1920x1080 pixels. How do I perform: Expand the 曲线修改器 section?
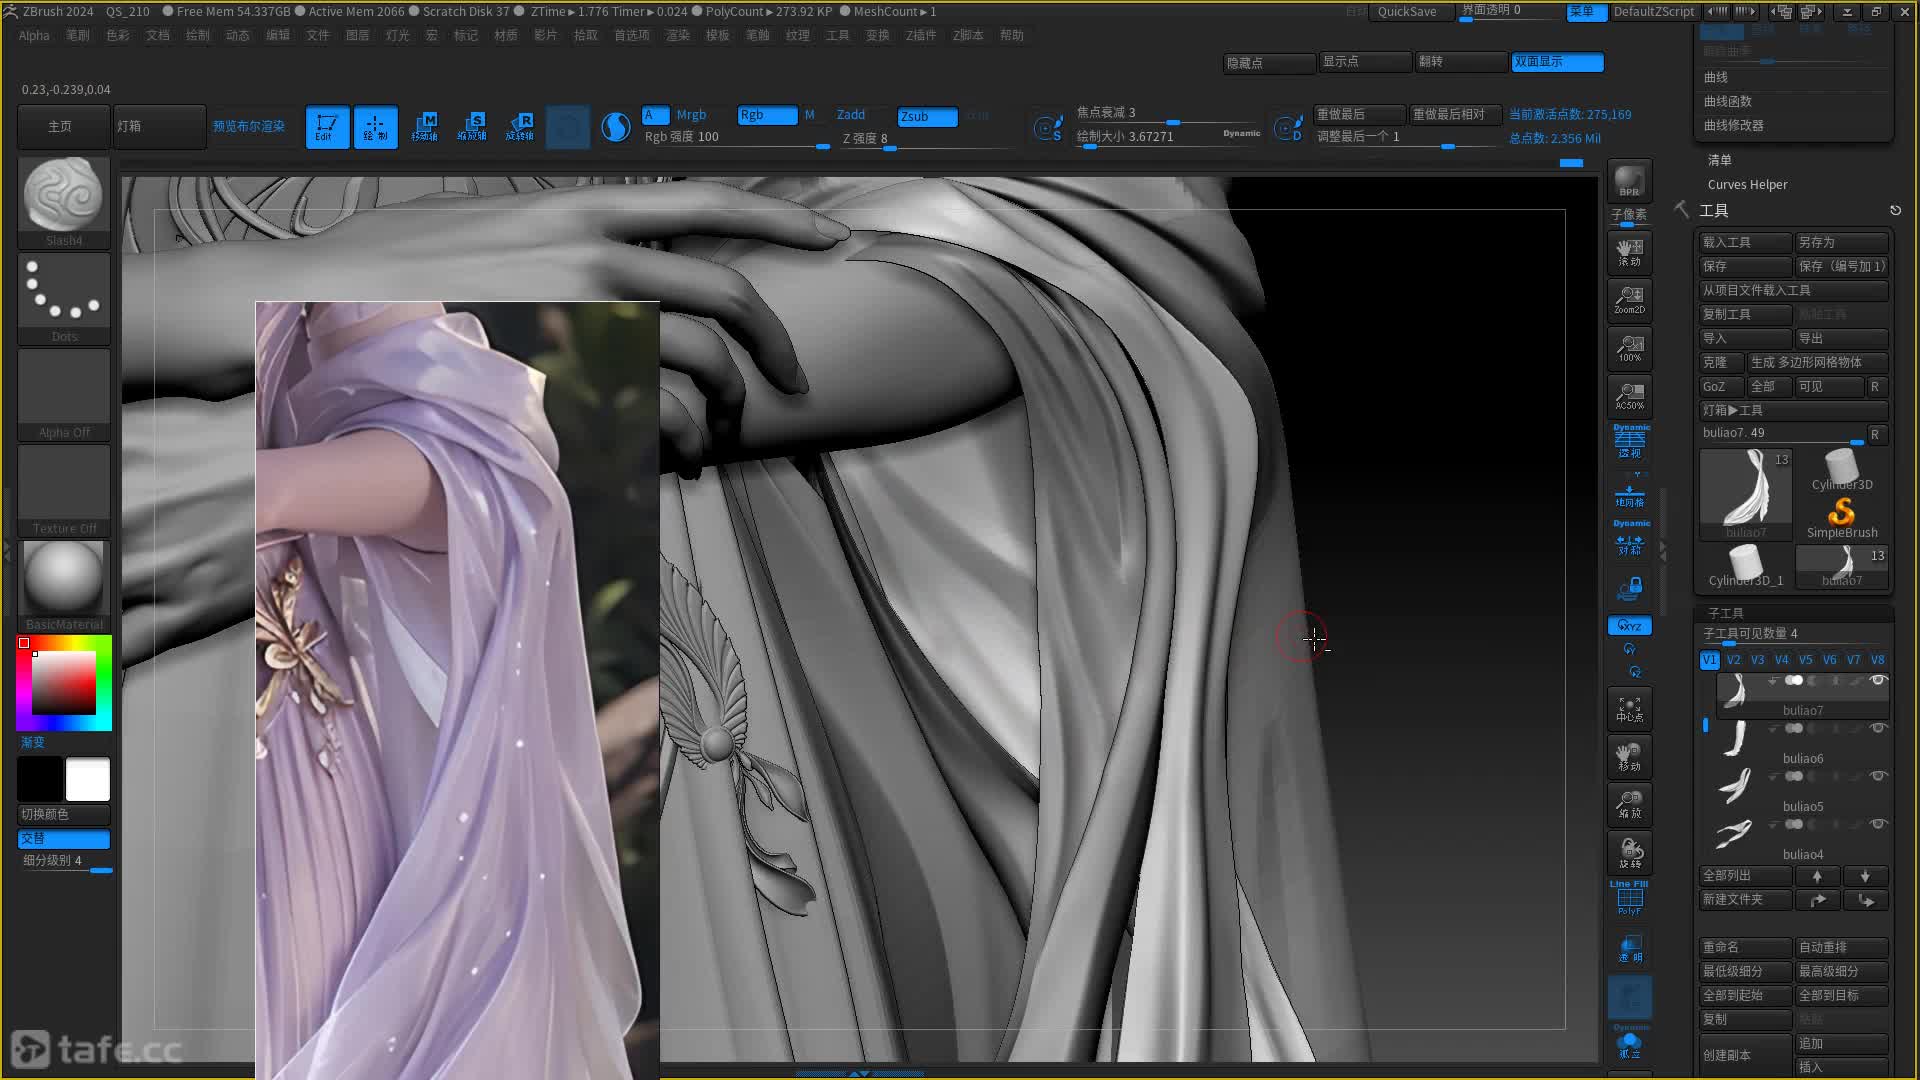point(1733,126)
